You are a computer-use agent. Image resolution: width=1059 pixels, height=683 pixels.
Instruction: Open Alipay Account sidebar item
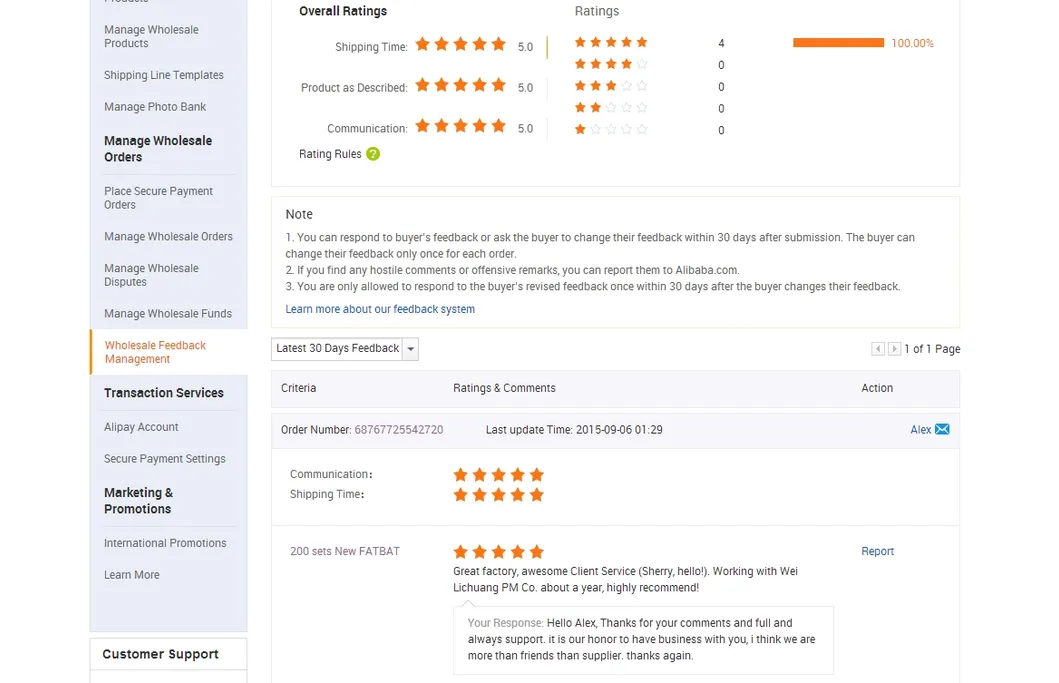pos(141,427)
